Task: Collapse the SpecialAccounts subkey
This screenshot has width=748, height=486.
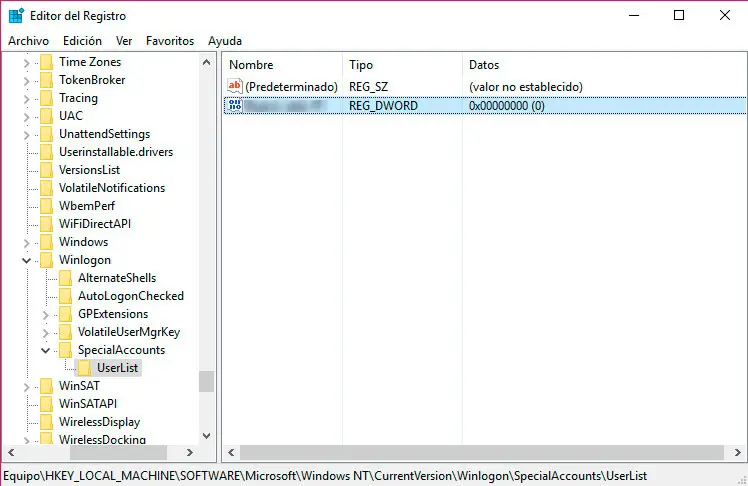Action: point(46,351)
